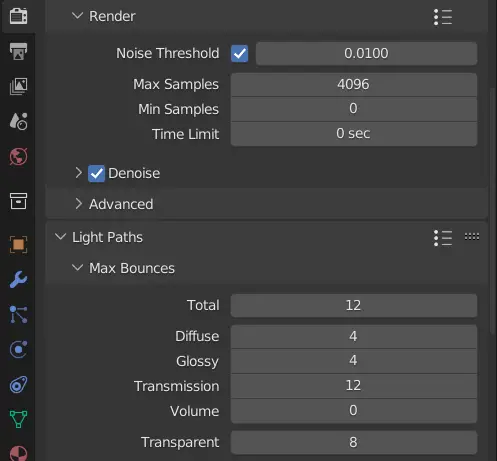Click the Total bounces value field

coord(354,305)
